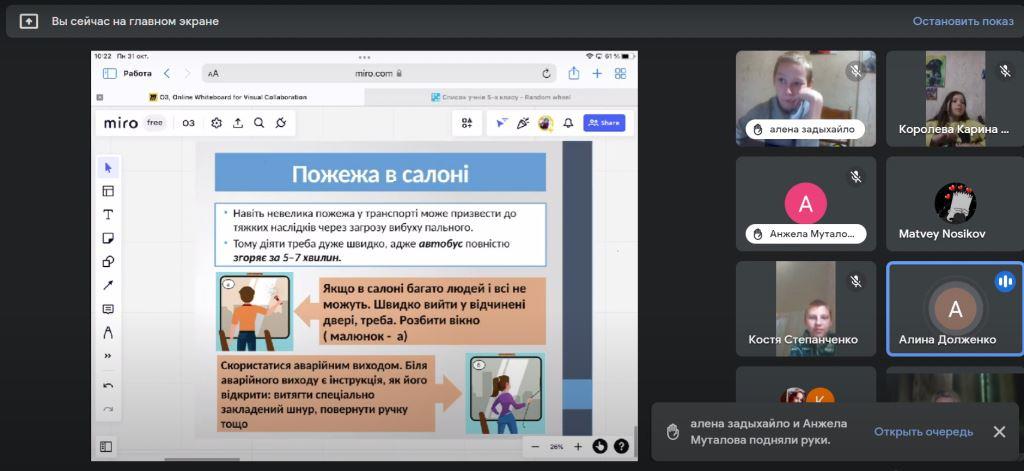The height and width of the screenshot is (471, 1024).
Task: Search the Miro board
Action: click(259, 123)
